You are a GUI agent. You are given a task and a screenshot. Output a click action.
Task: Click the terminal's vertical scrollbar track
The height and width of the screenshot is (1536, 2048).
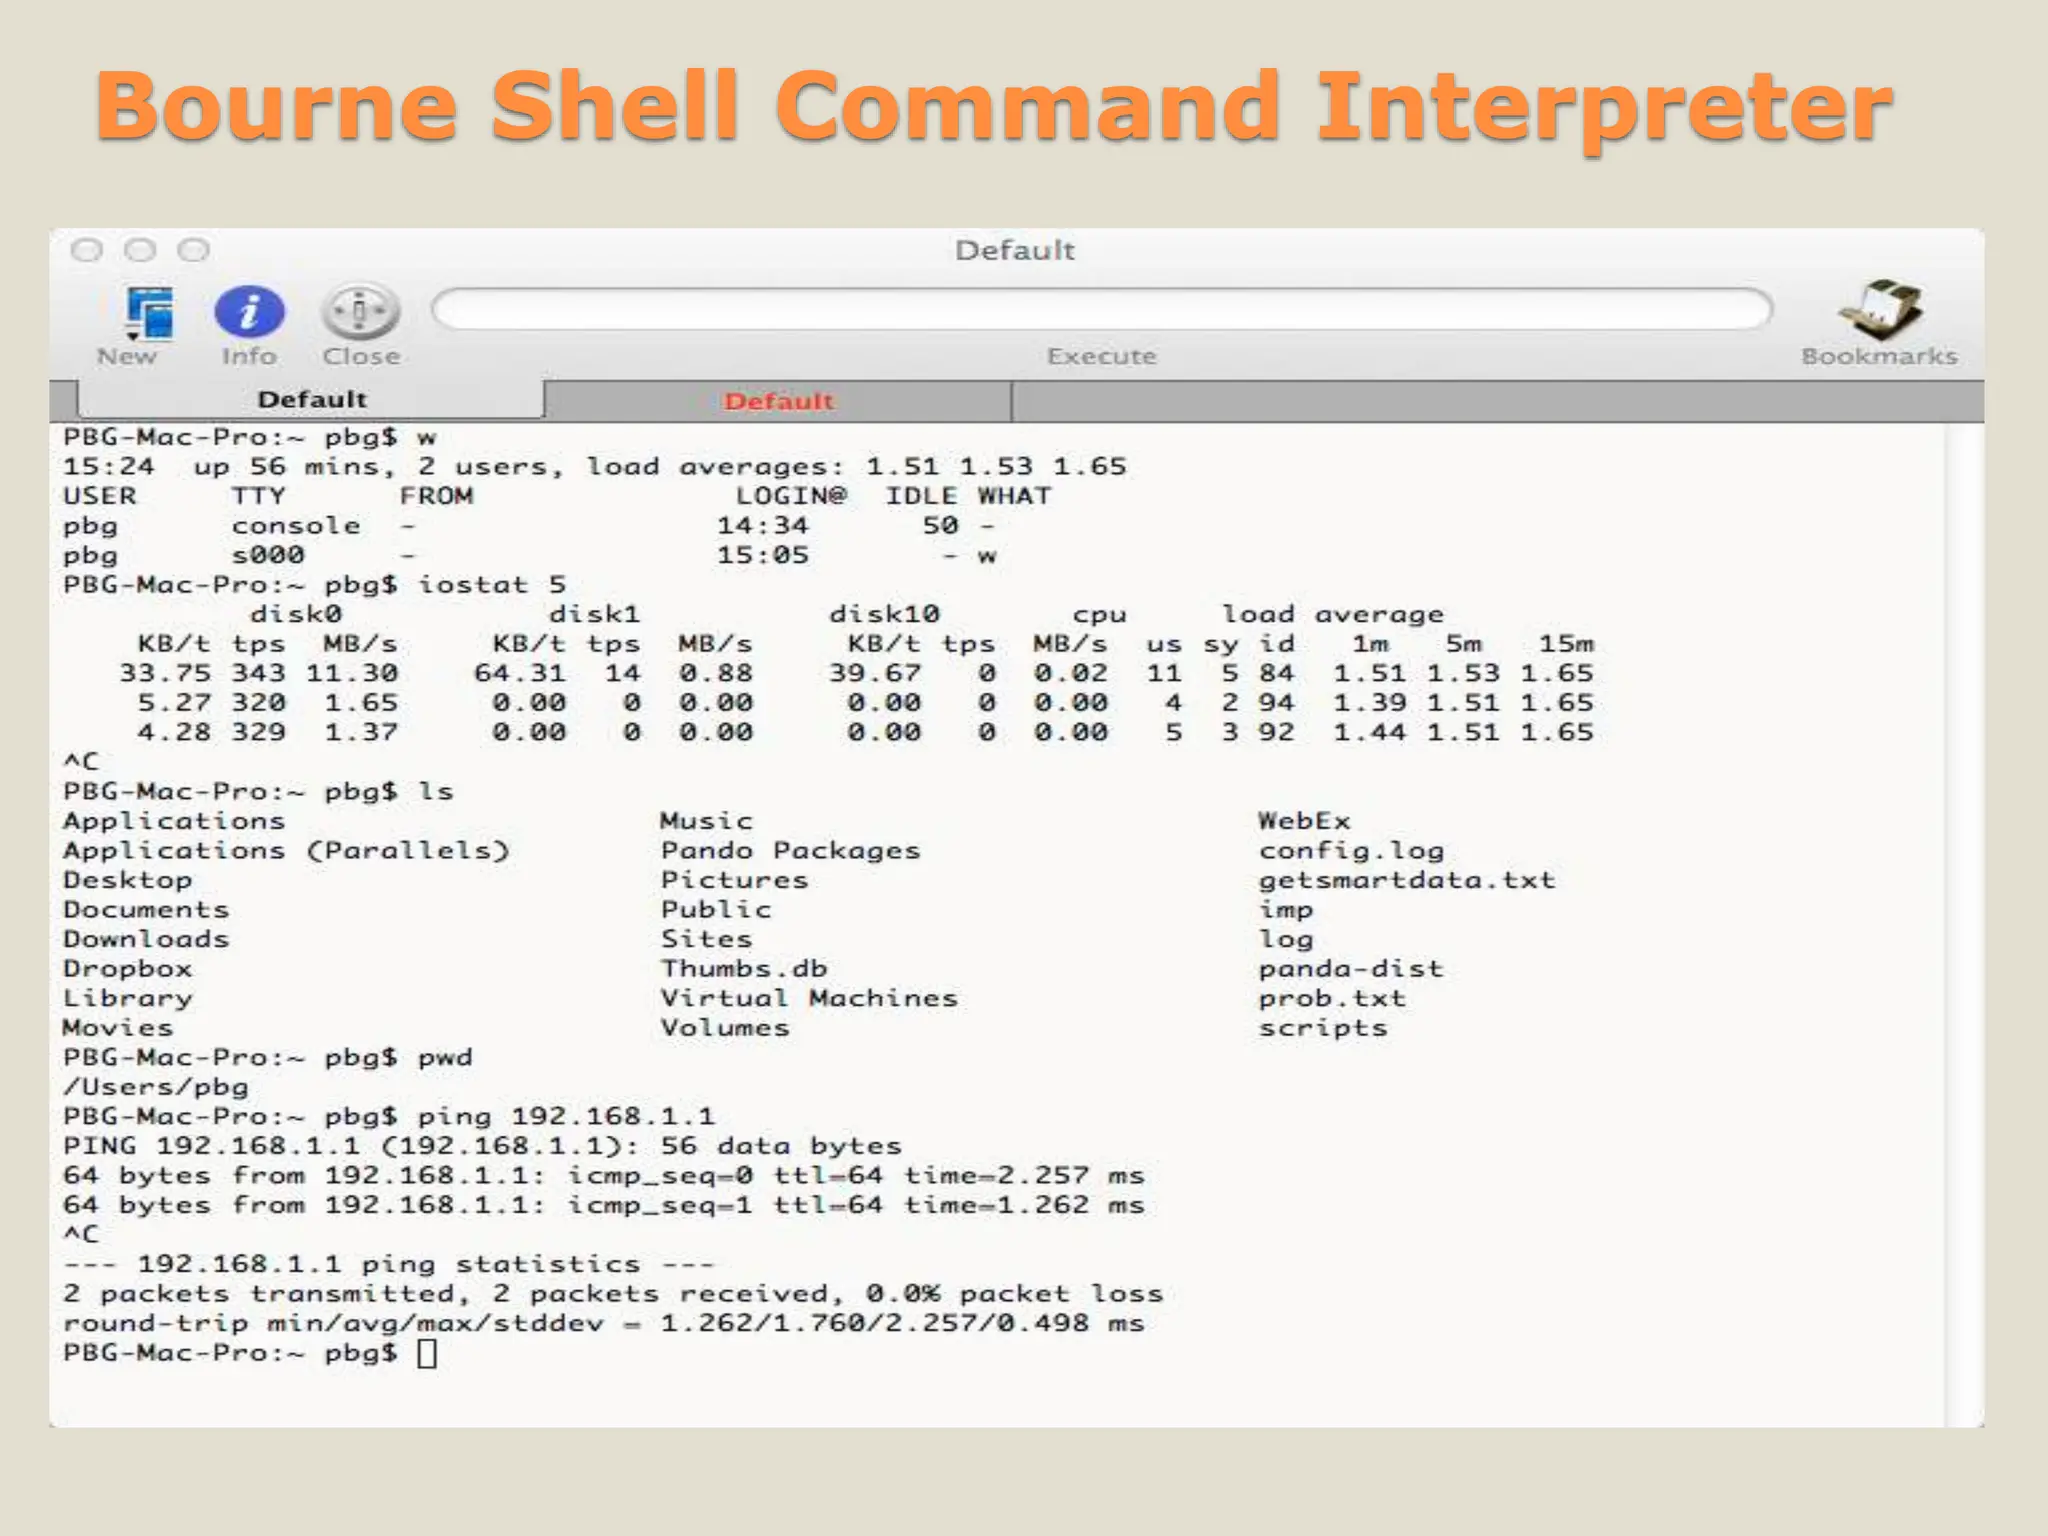click(1964, 925)
